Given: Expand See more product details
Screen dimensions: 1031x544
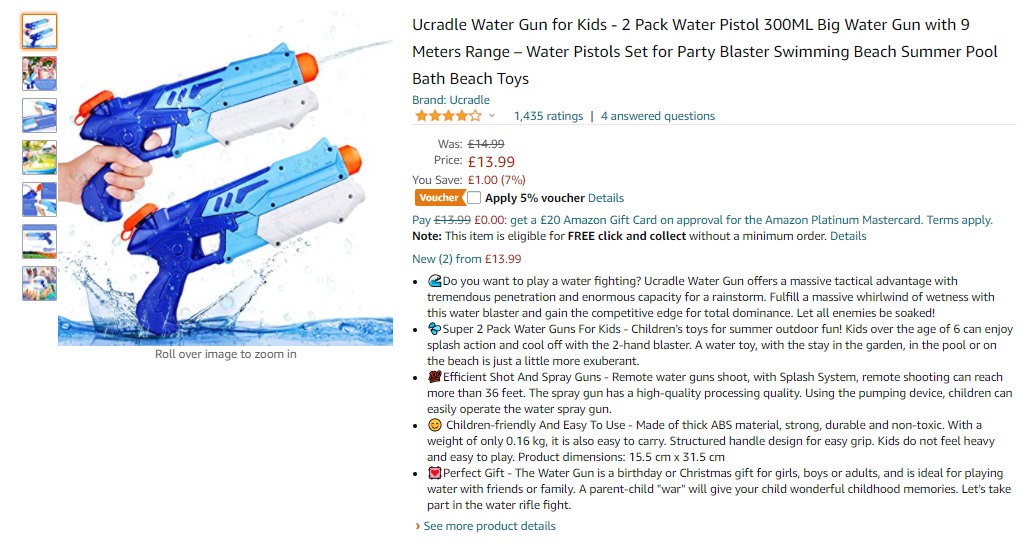Looking at the screenshot, I should [489, 526].
